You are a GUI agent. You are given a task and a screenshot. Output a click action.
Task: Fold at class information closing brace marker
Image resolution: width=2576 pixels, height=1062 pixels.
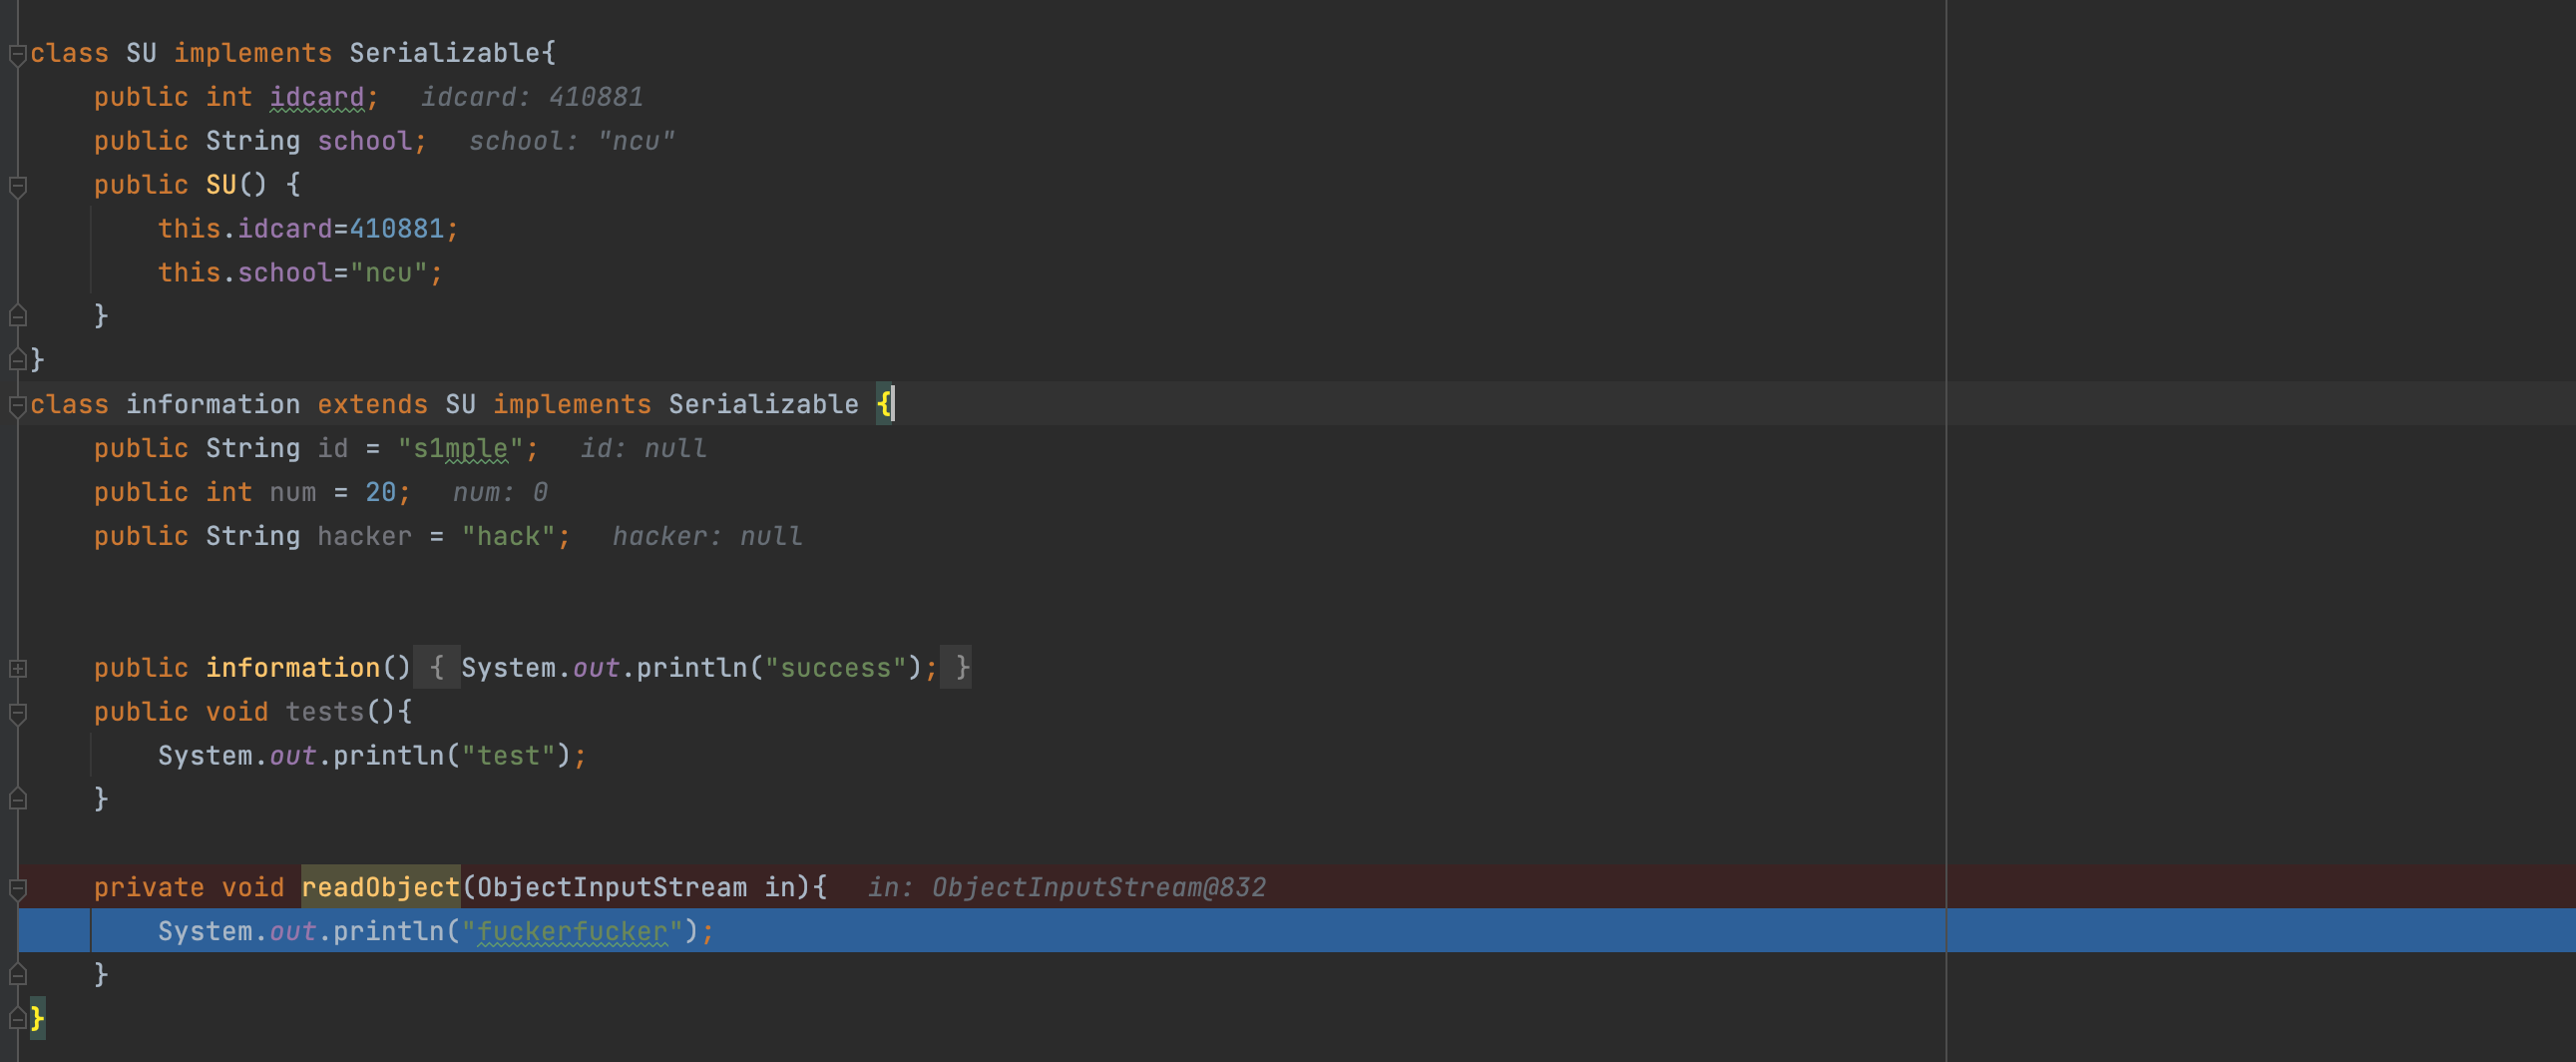(x=17, y=1019)
